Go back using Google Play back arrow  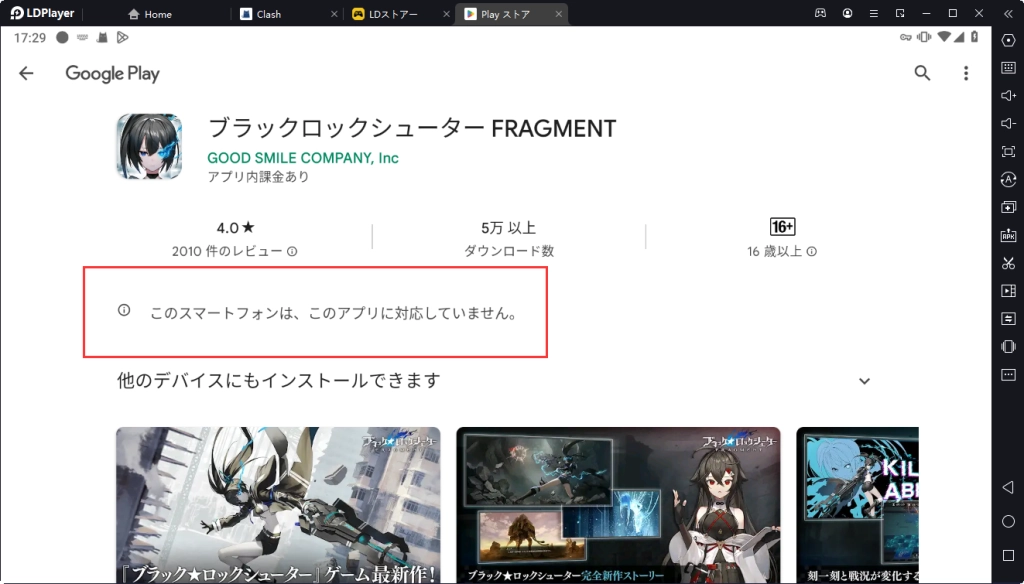tap(26, 73)
